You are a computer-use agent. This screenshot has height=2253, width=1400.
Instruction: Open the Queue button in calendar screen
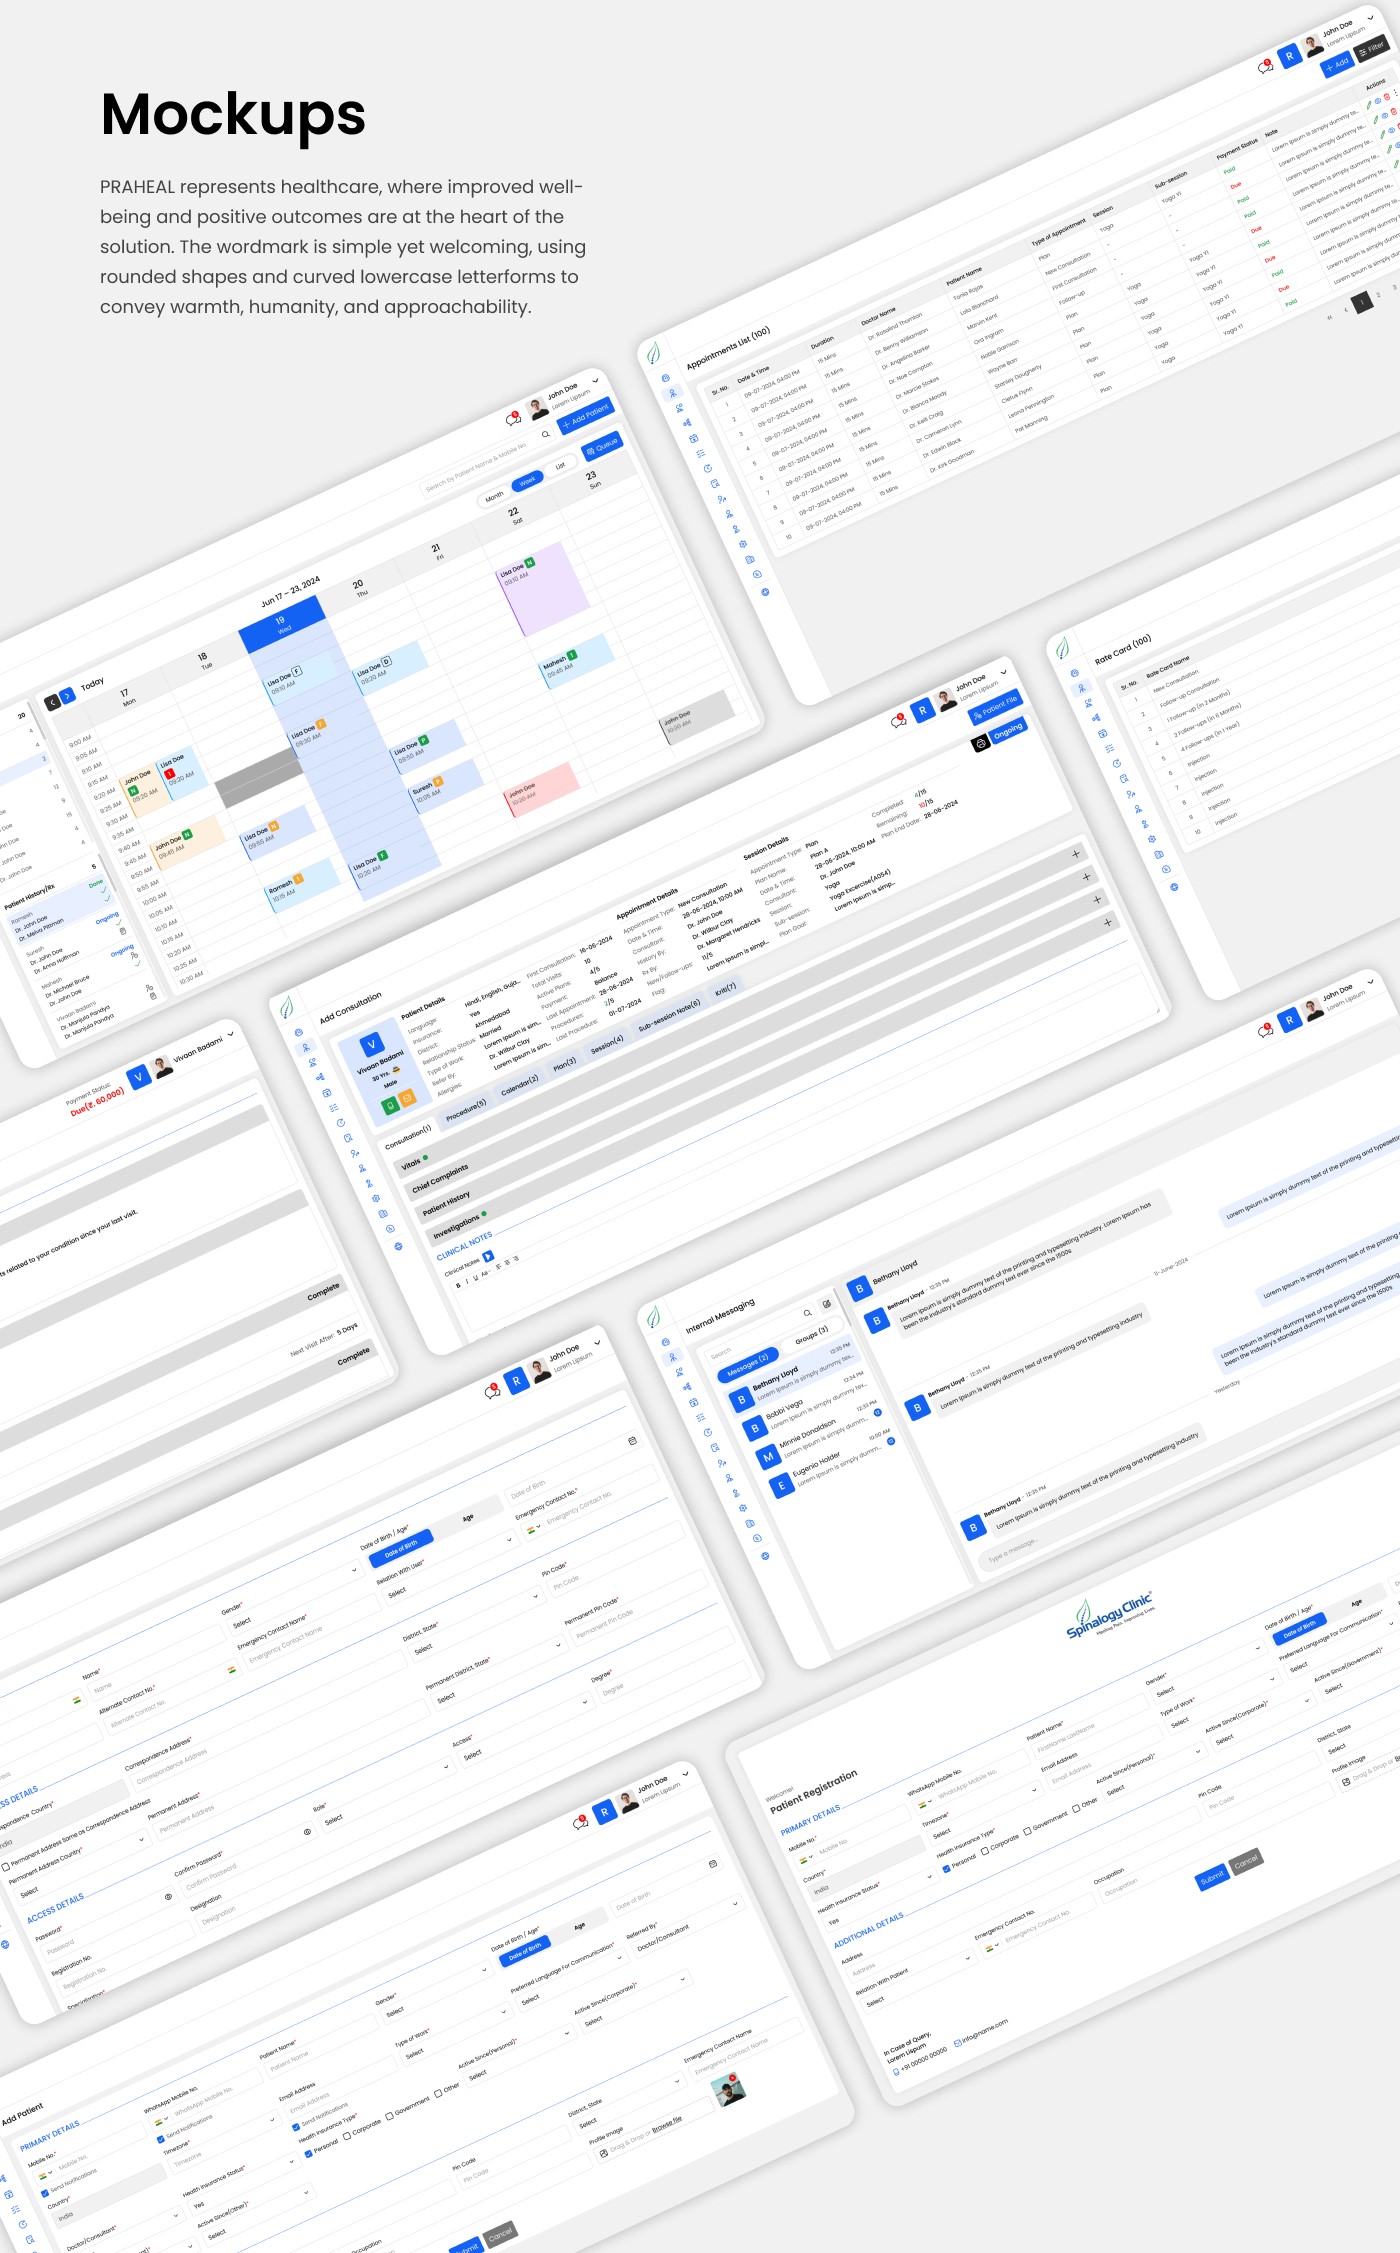(602, 446)
